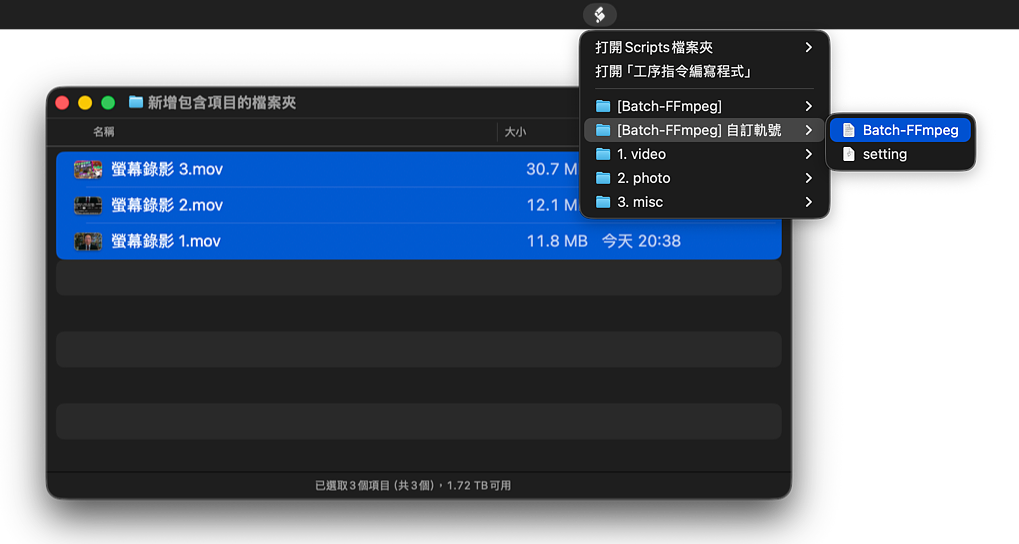Click the 3. misc folder icon

pyautogui.click(x=602, y=202)
